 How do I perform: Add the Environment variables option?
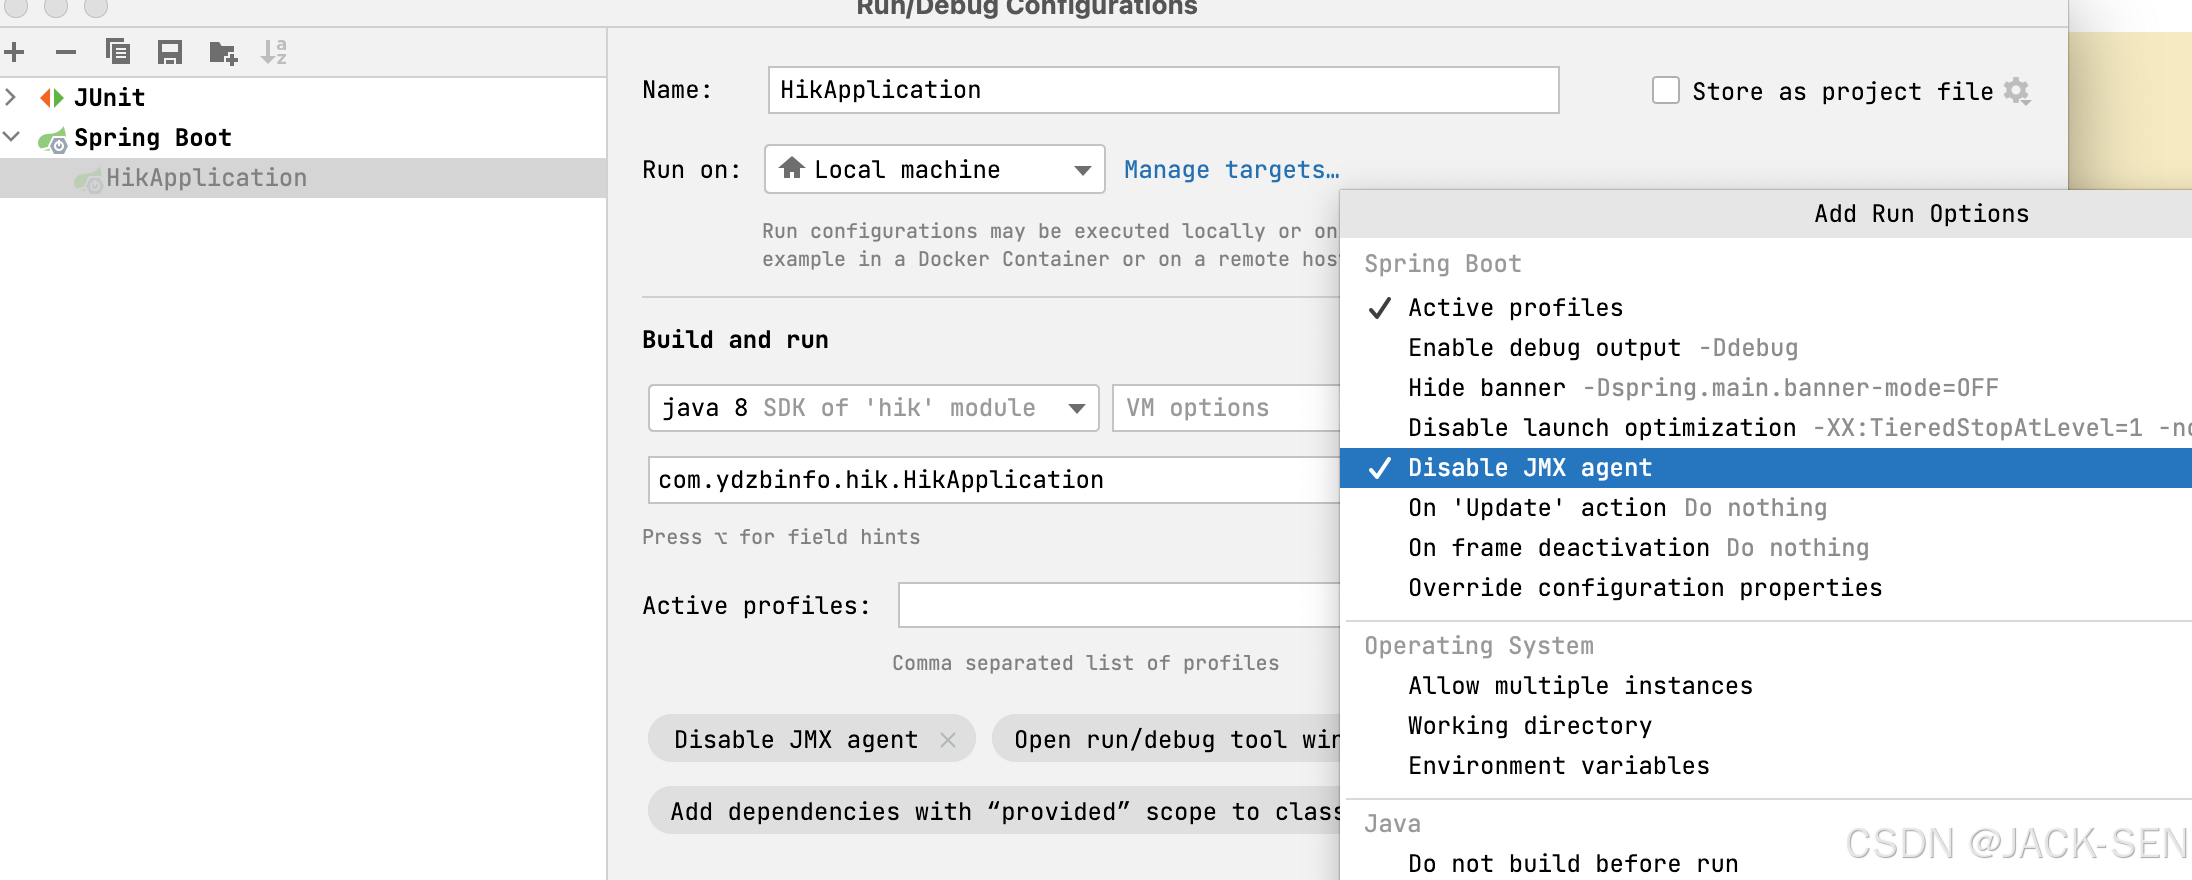click(1766, 766)
